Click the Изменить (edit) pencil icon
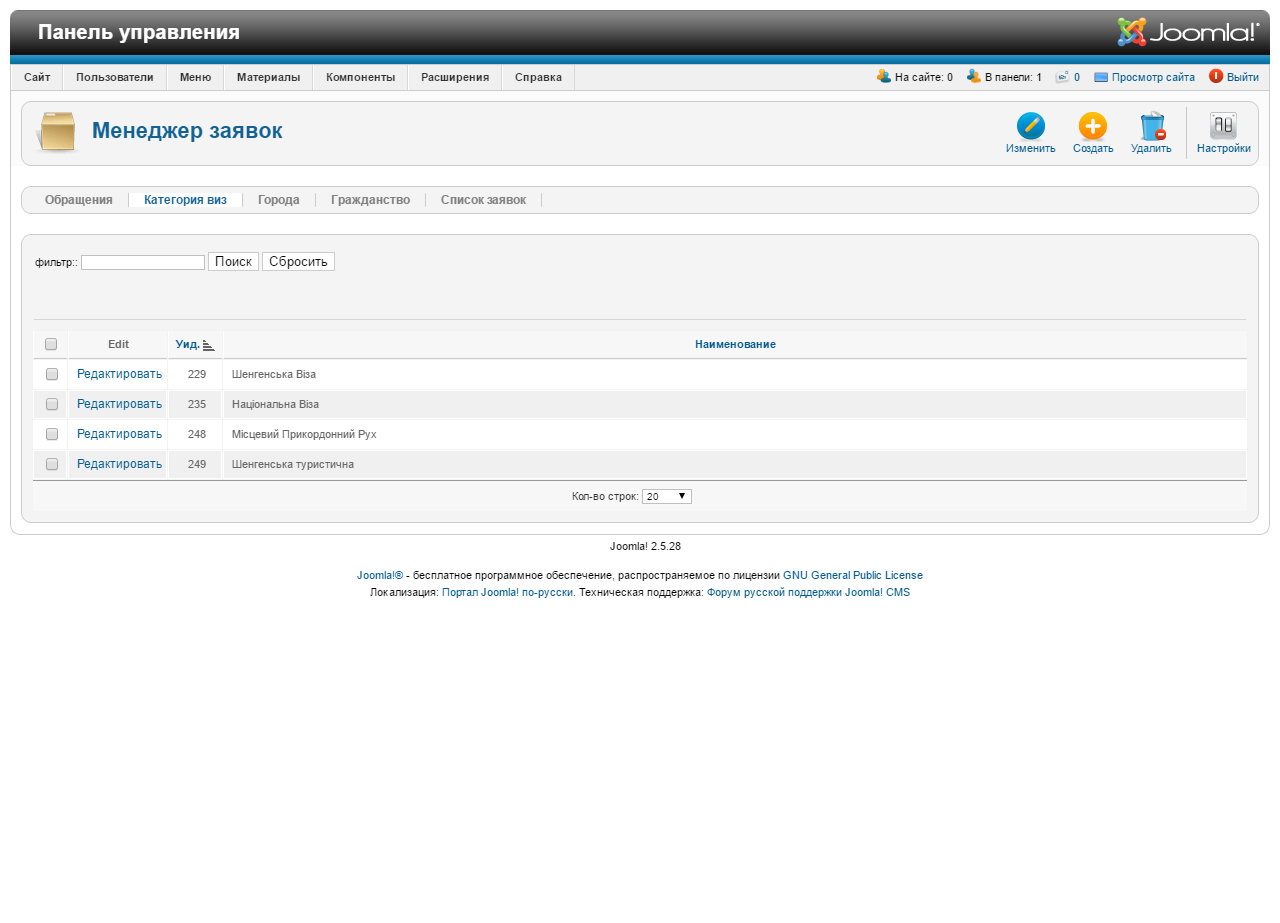Viewport: 1280px width, 923px height. tap(1031, 126)
